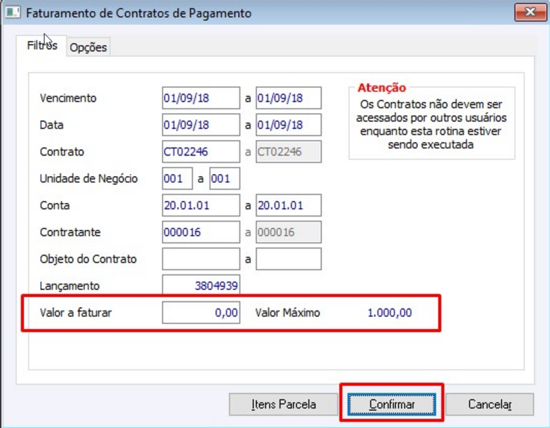
Task: Click the Conta end field
Action: coord(288,205)
